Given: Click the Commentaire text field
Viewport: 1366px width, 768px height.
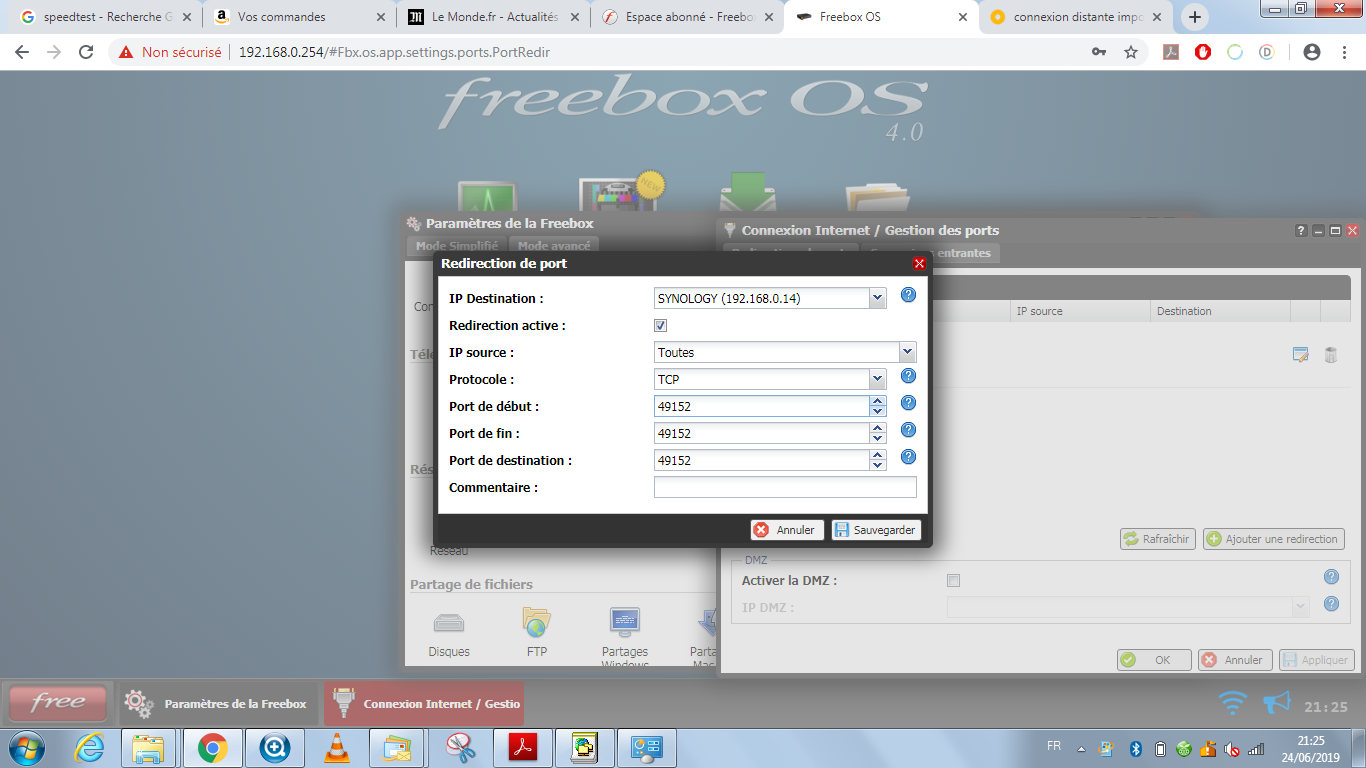Looking at the screenshot, I should pyautogui.click(x=785, y=487).
